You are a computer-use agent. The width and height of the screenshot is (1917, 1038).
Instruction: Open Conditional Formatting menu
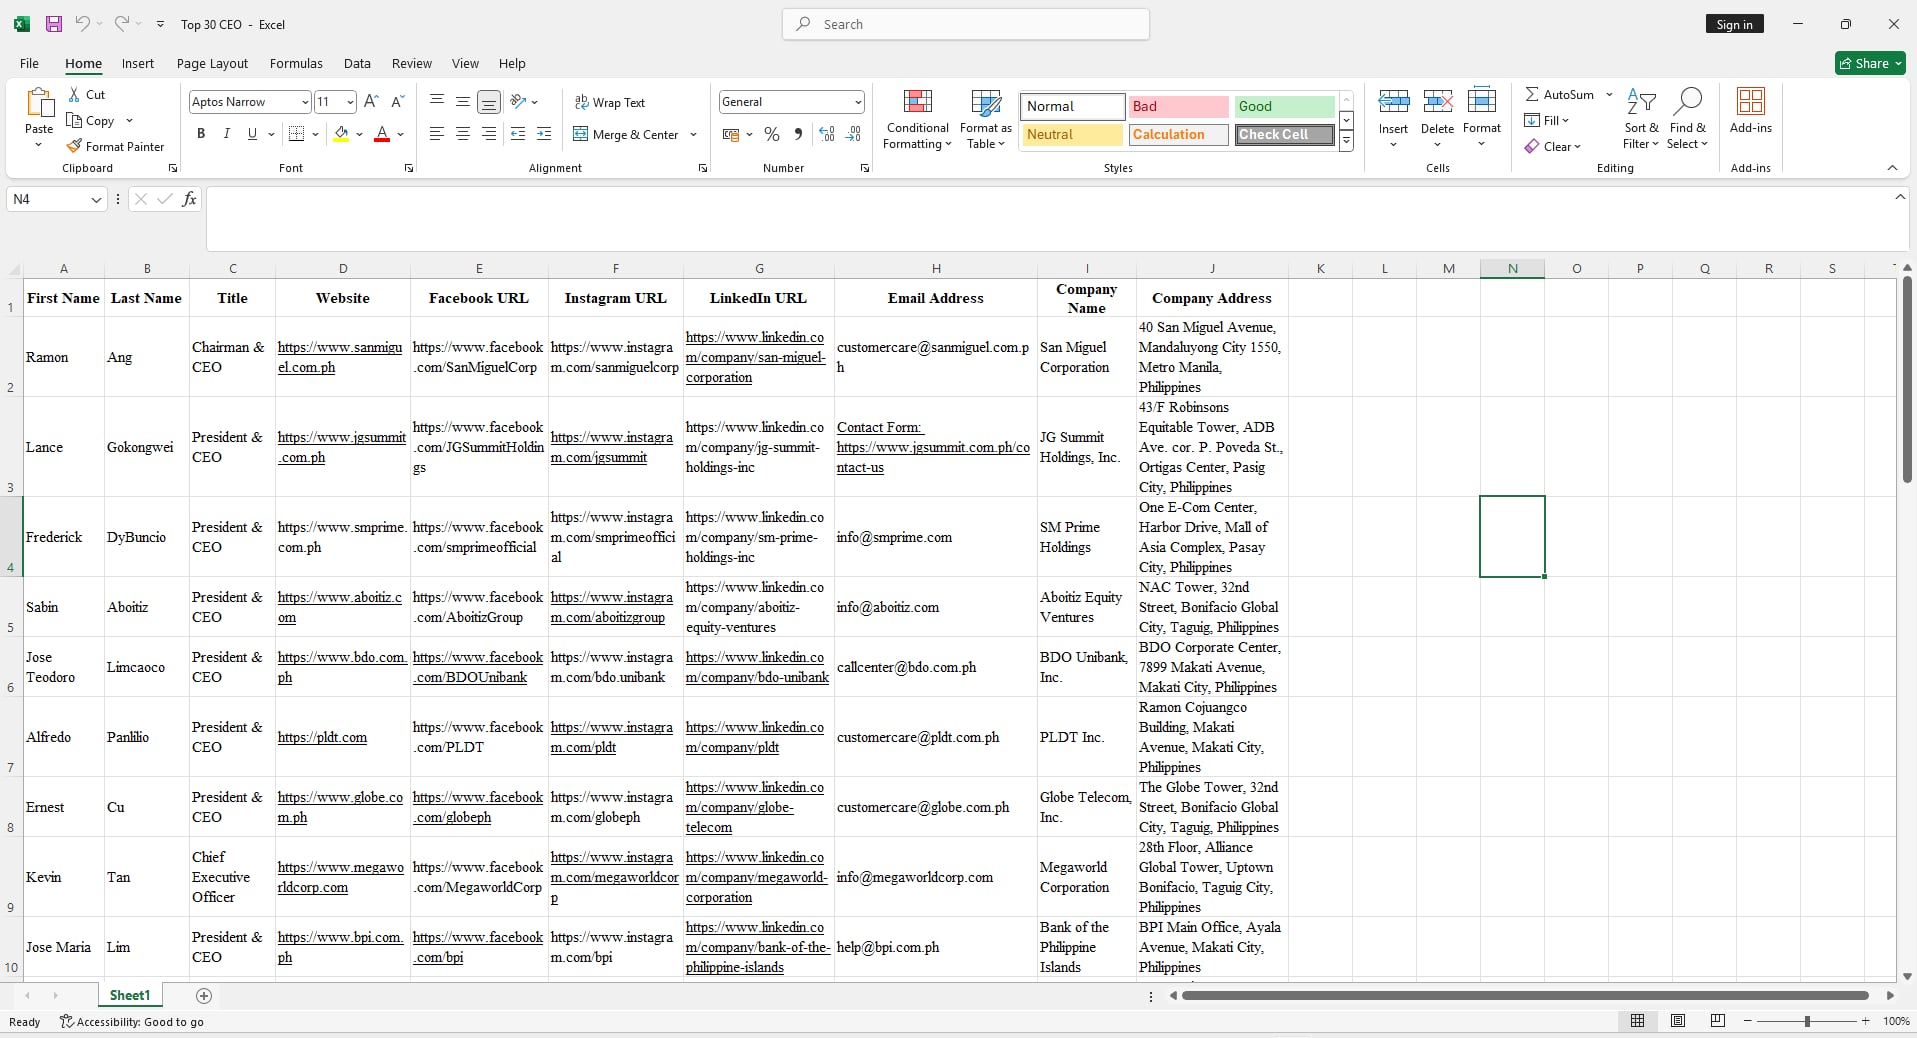click(x=917, y=119)
